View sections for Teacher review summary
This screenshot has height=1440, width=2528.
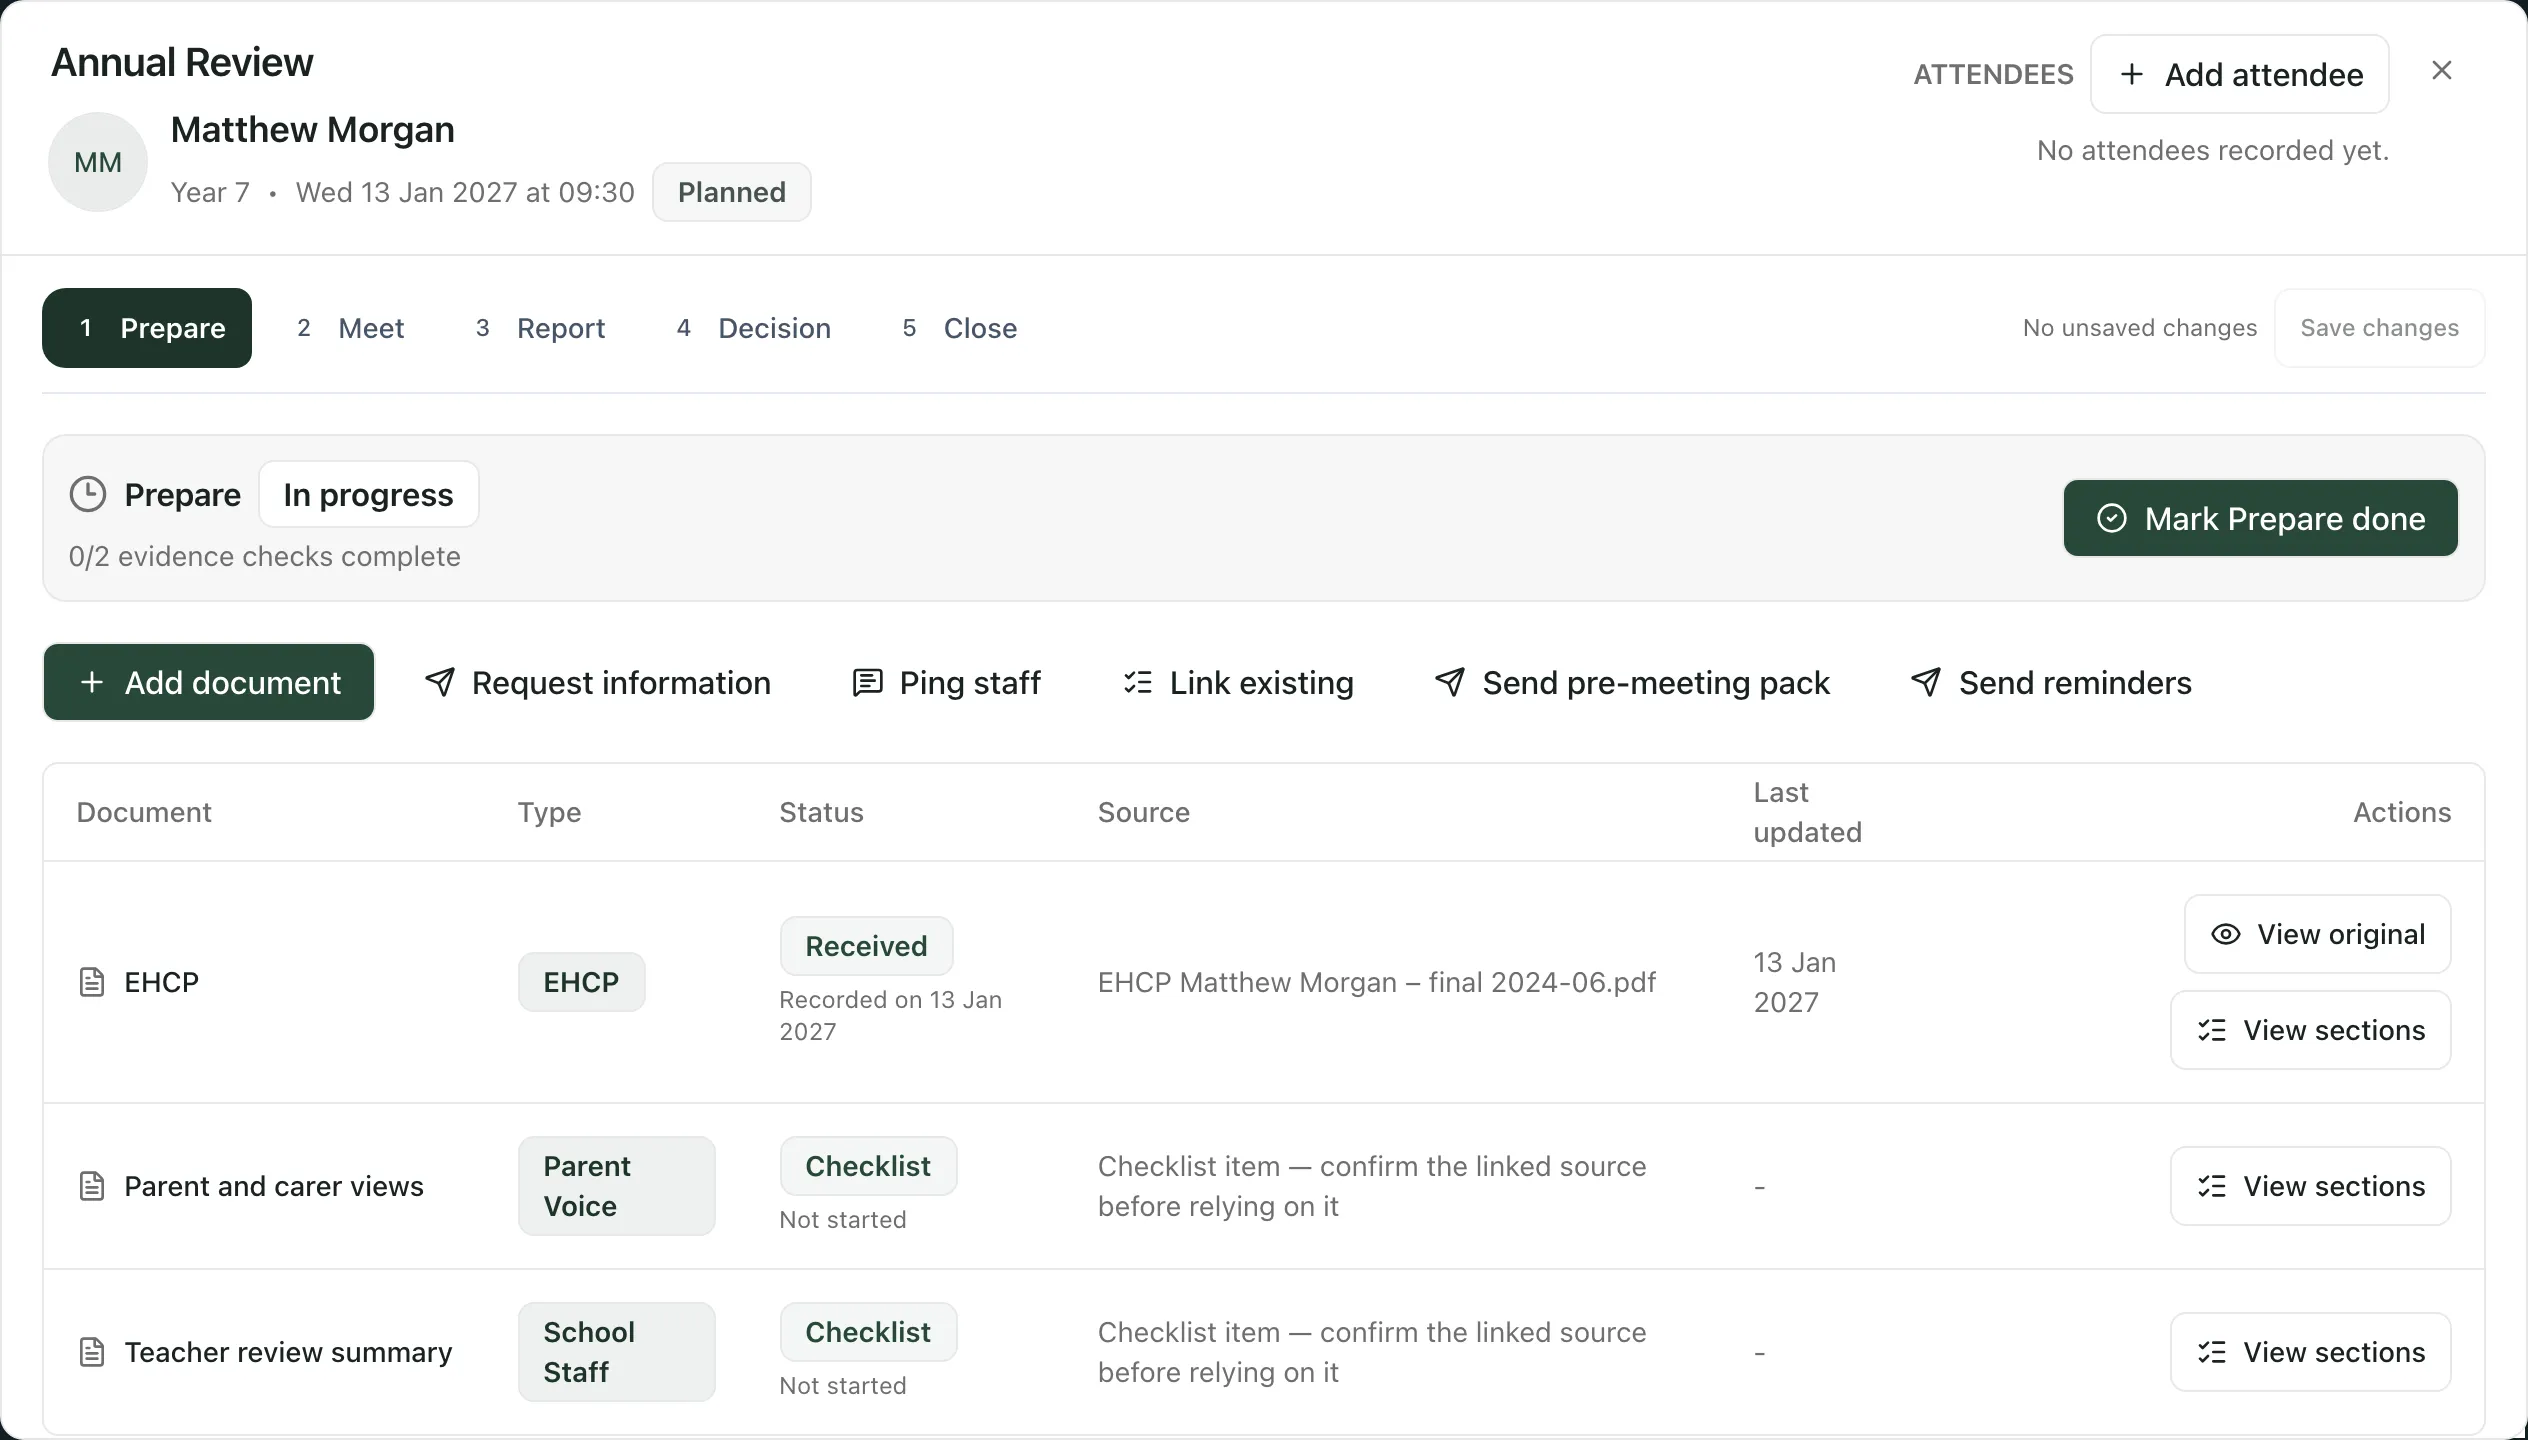pos(2310,1352)
